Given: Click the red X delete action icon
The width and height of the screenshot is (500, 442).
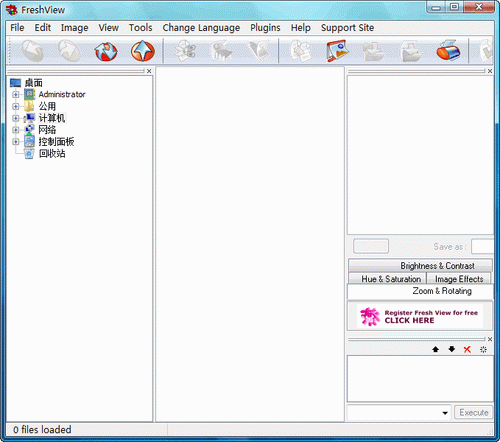Looking at the screenshot, I should (x=467, y=349).
